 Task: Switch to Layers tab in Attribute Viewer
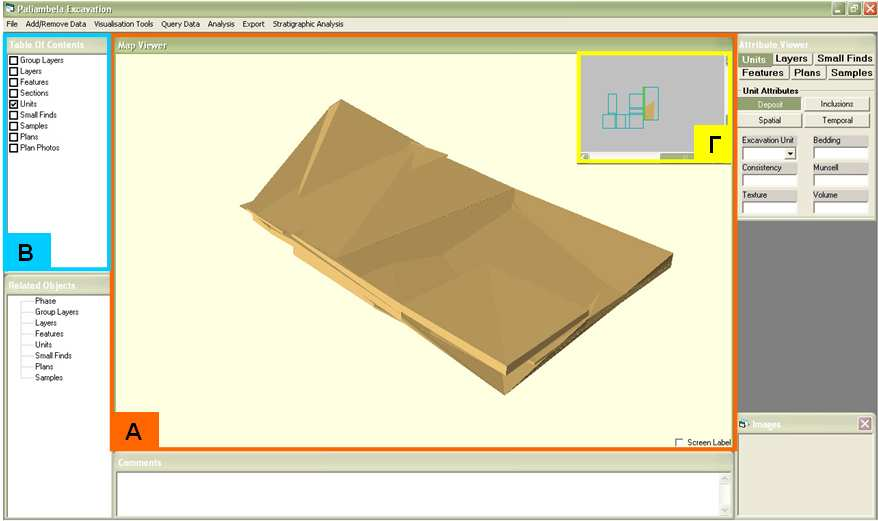coord(791,59)
